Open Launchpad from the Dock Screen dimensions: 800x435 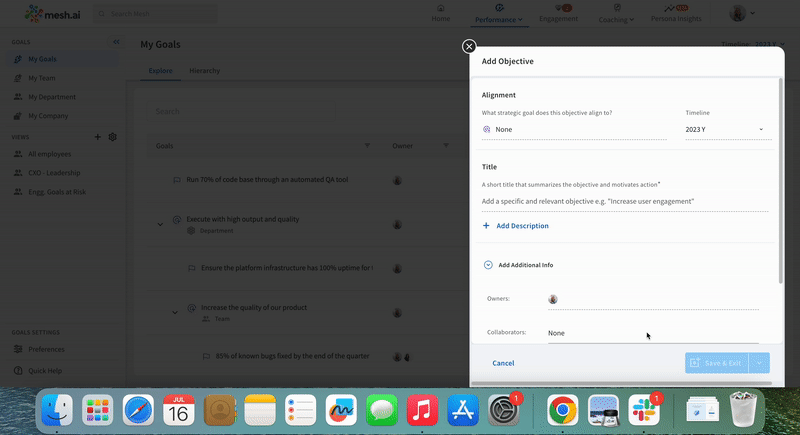pos(97,410)
